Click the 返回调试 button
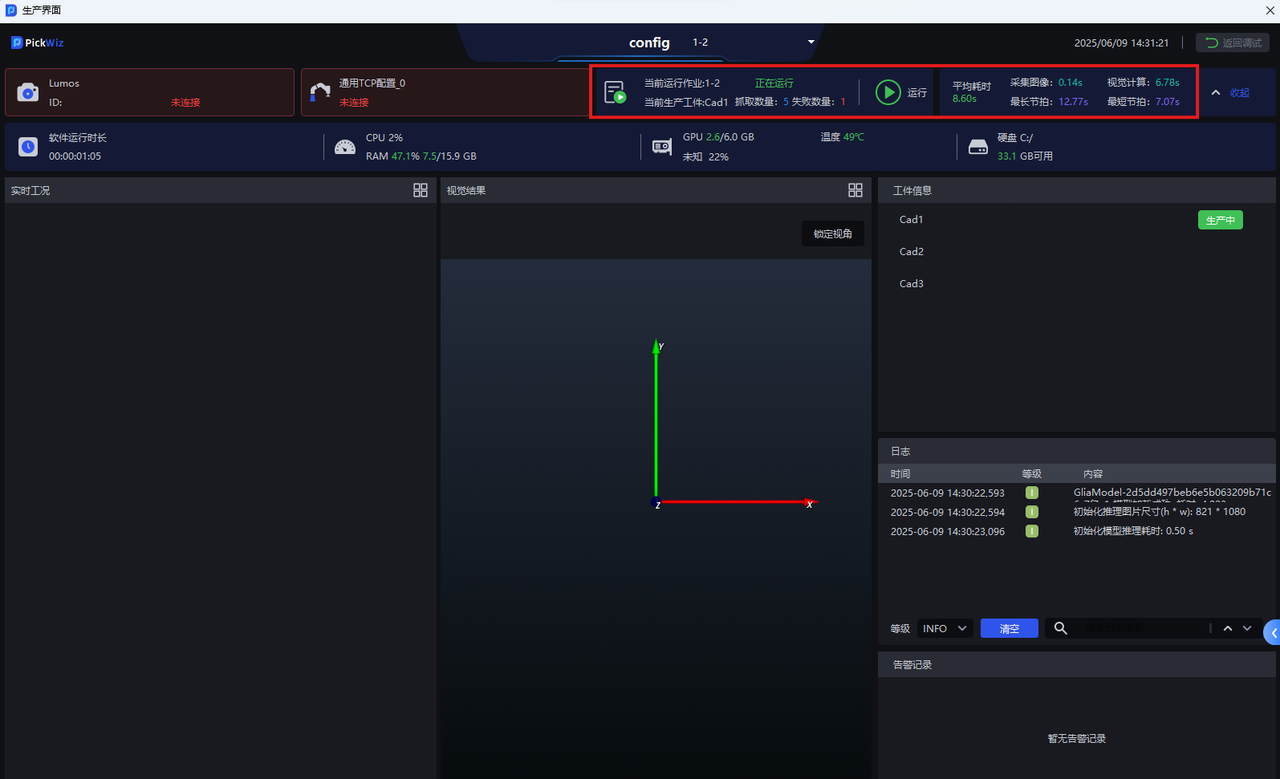The image size is (1280, 779). pyautogui.click(x=1232, y=43)
